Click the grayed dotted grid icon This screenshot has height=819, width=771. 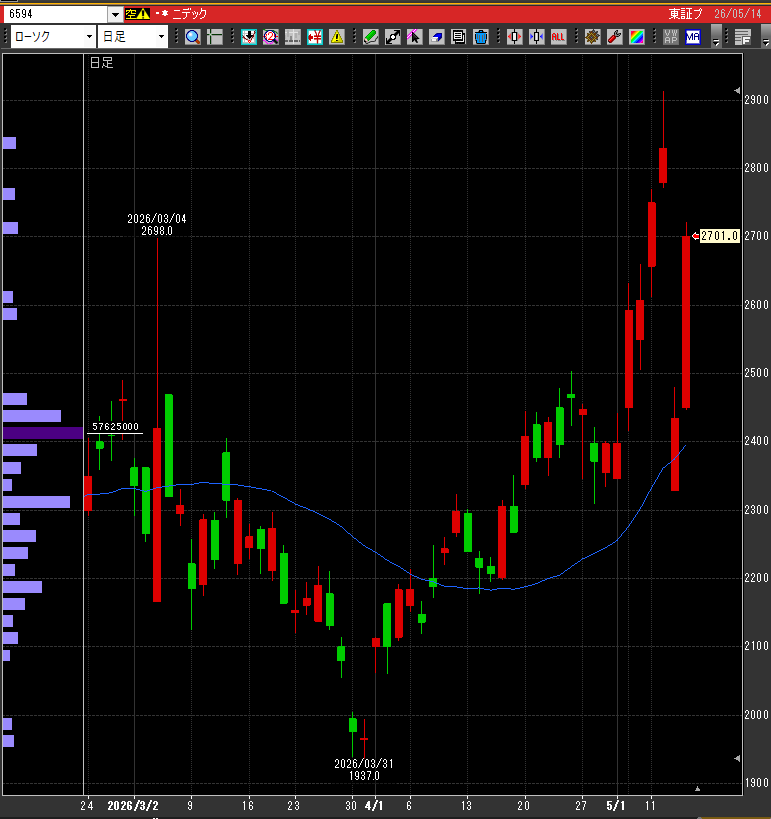pyautogui.click(x=293, y=37)
